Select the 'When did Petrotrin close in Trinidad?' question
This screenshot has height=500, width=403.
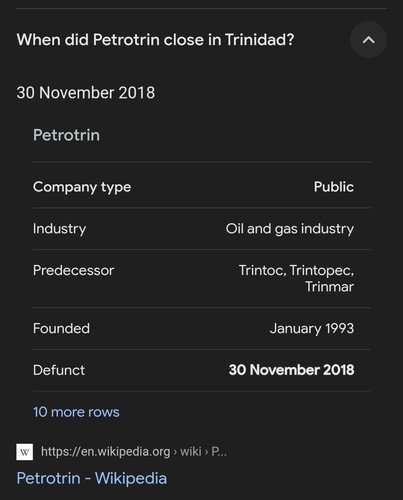[x=155, y=40]
